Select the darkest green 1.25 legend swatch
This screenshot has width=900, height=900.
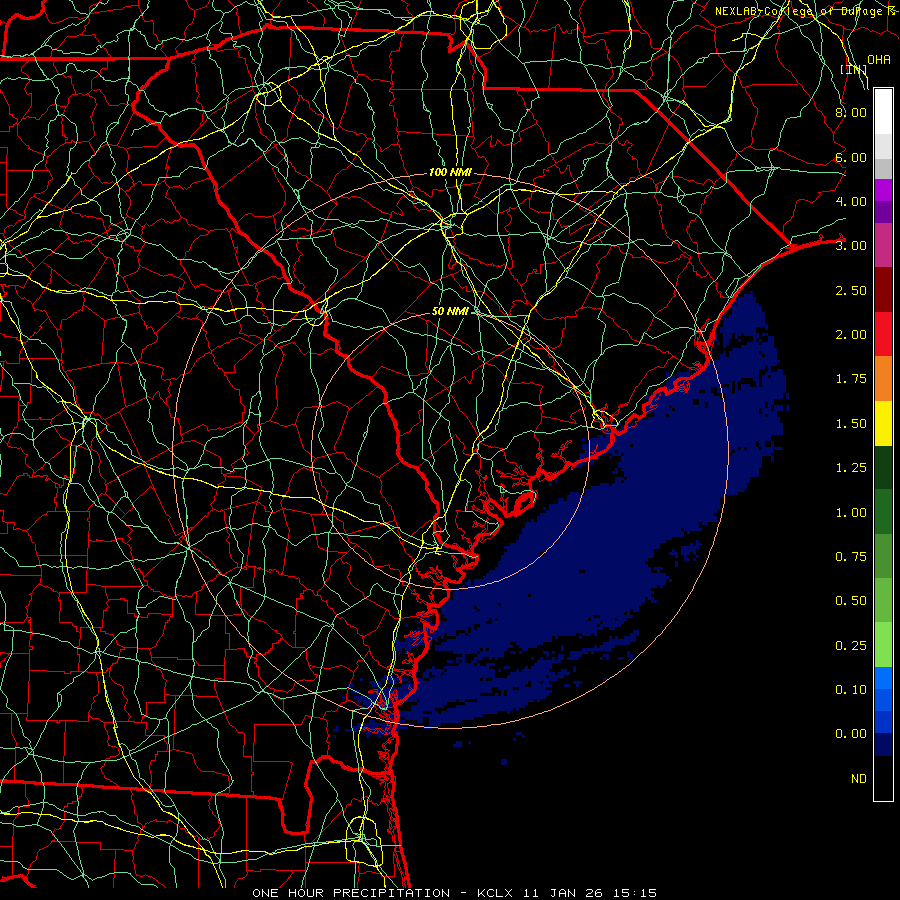tap(883, 467)
